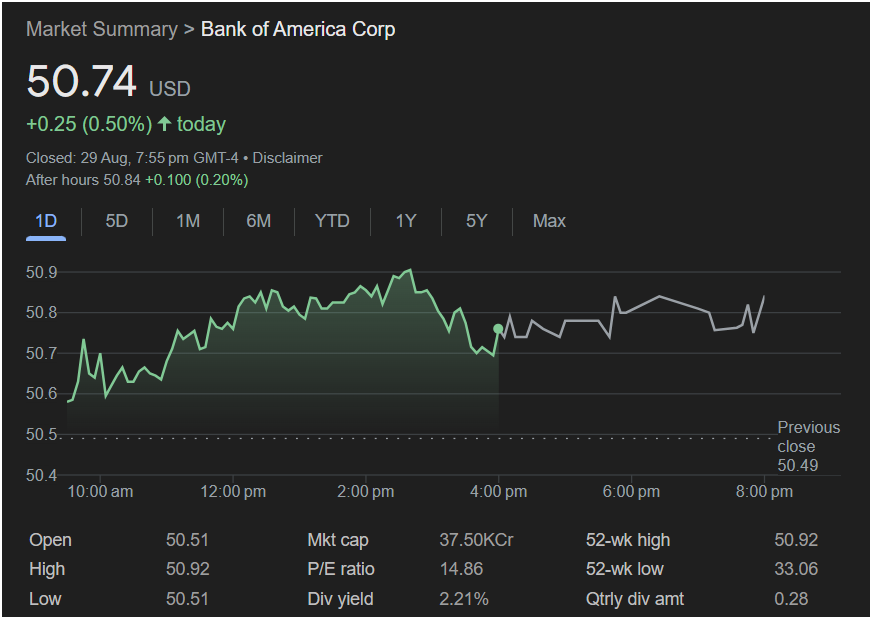
Task: Select the 50.74 current price
Action: (81, 82)
